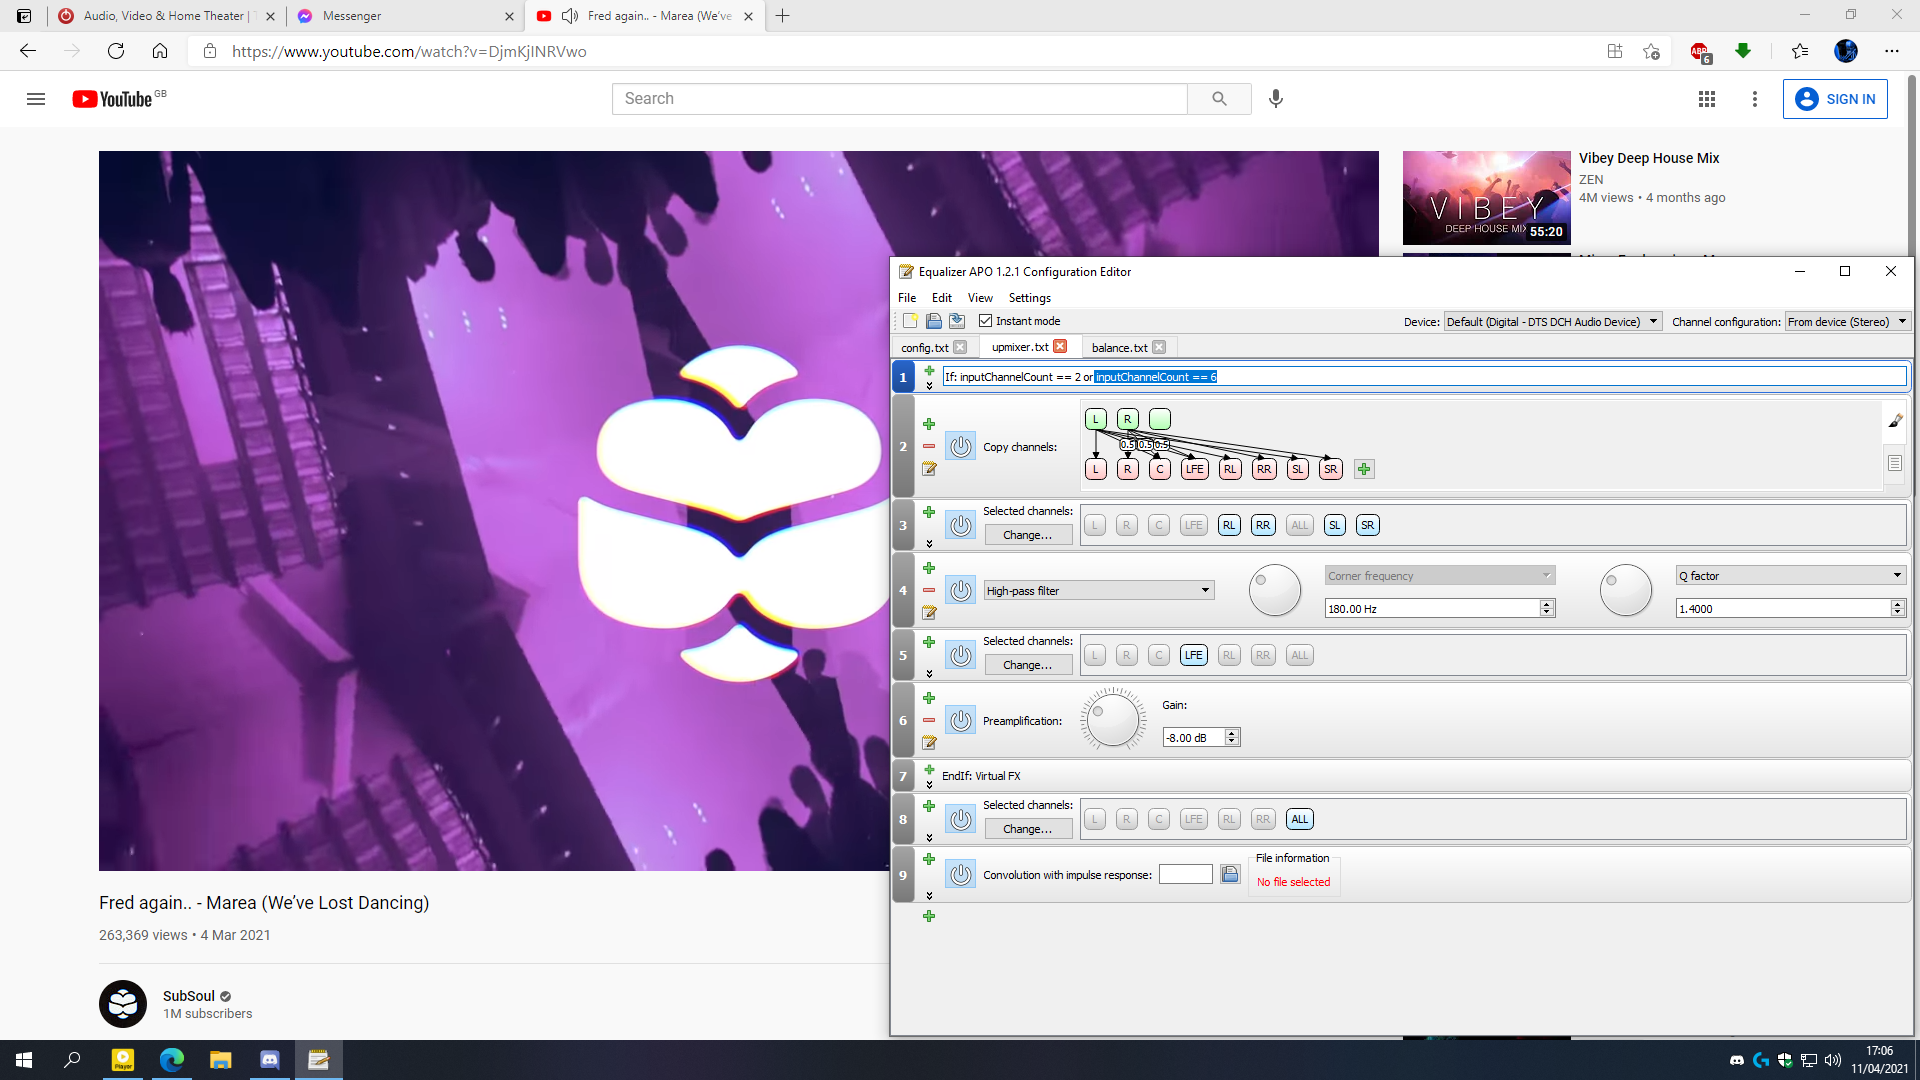The image size is (1920, 1080).
Task: Toggle power for the Copy channels filter
Action: click(x=961, y=446)
